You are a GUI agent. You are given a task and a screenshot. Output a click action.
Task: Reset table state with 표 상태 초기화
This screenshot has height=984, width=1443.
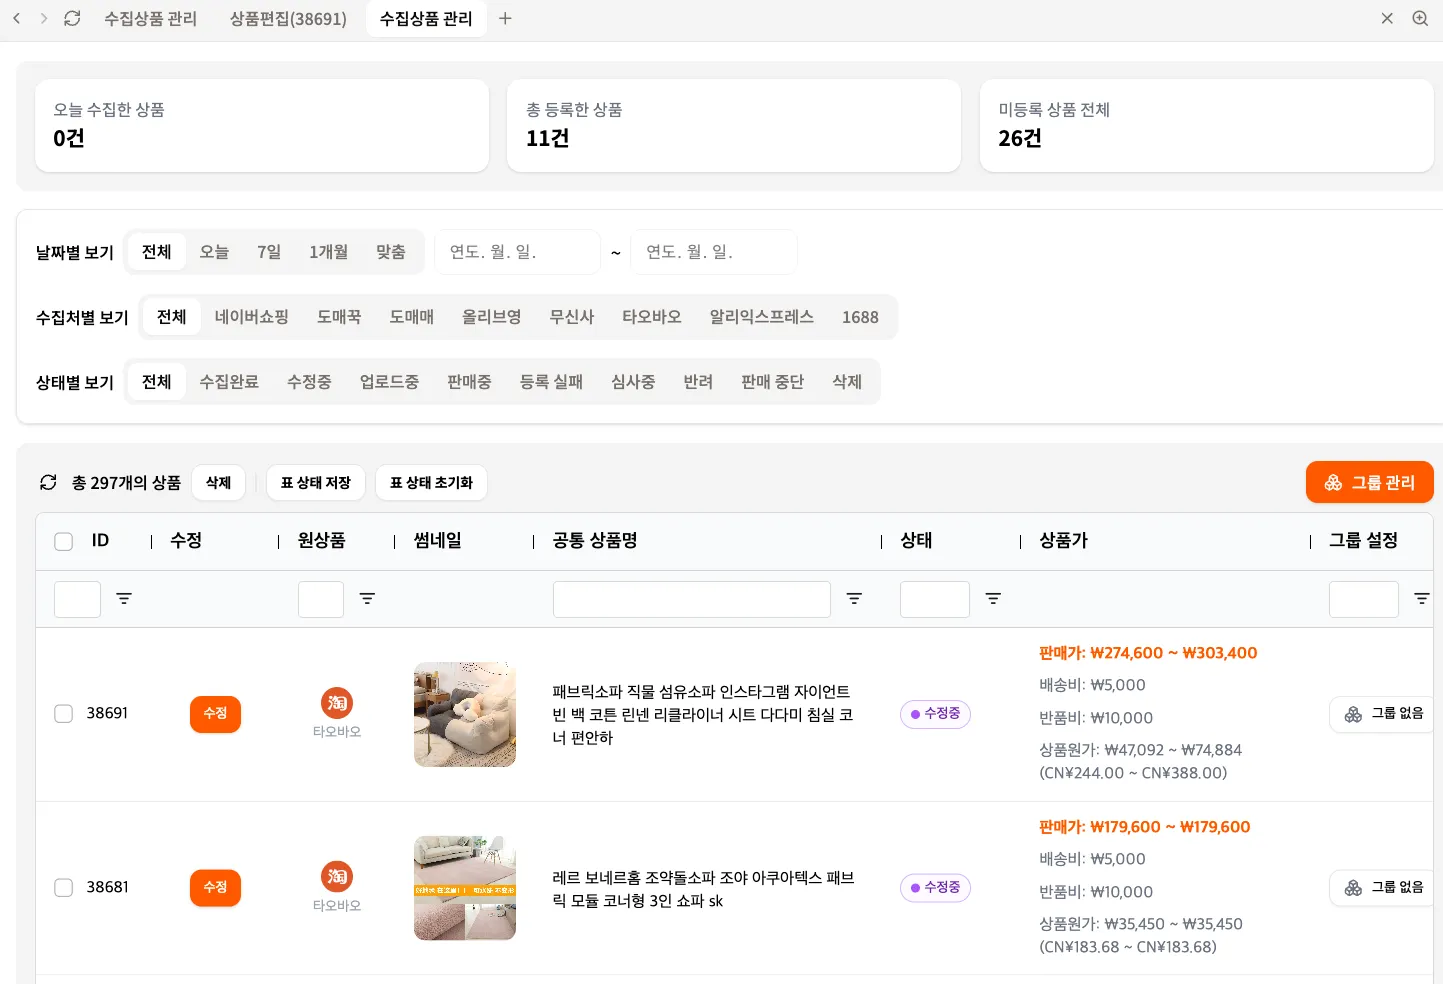(x=431, y=483)
